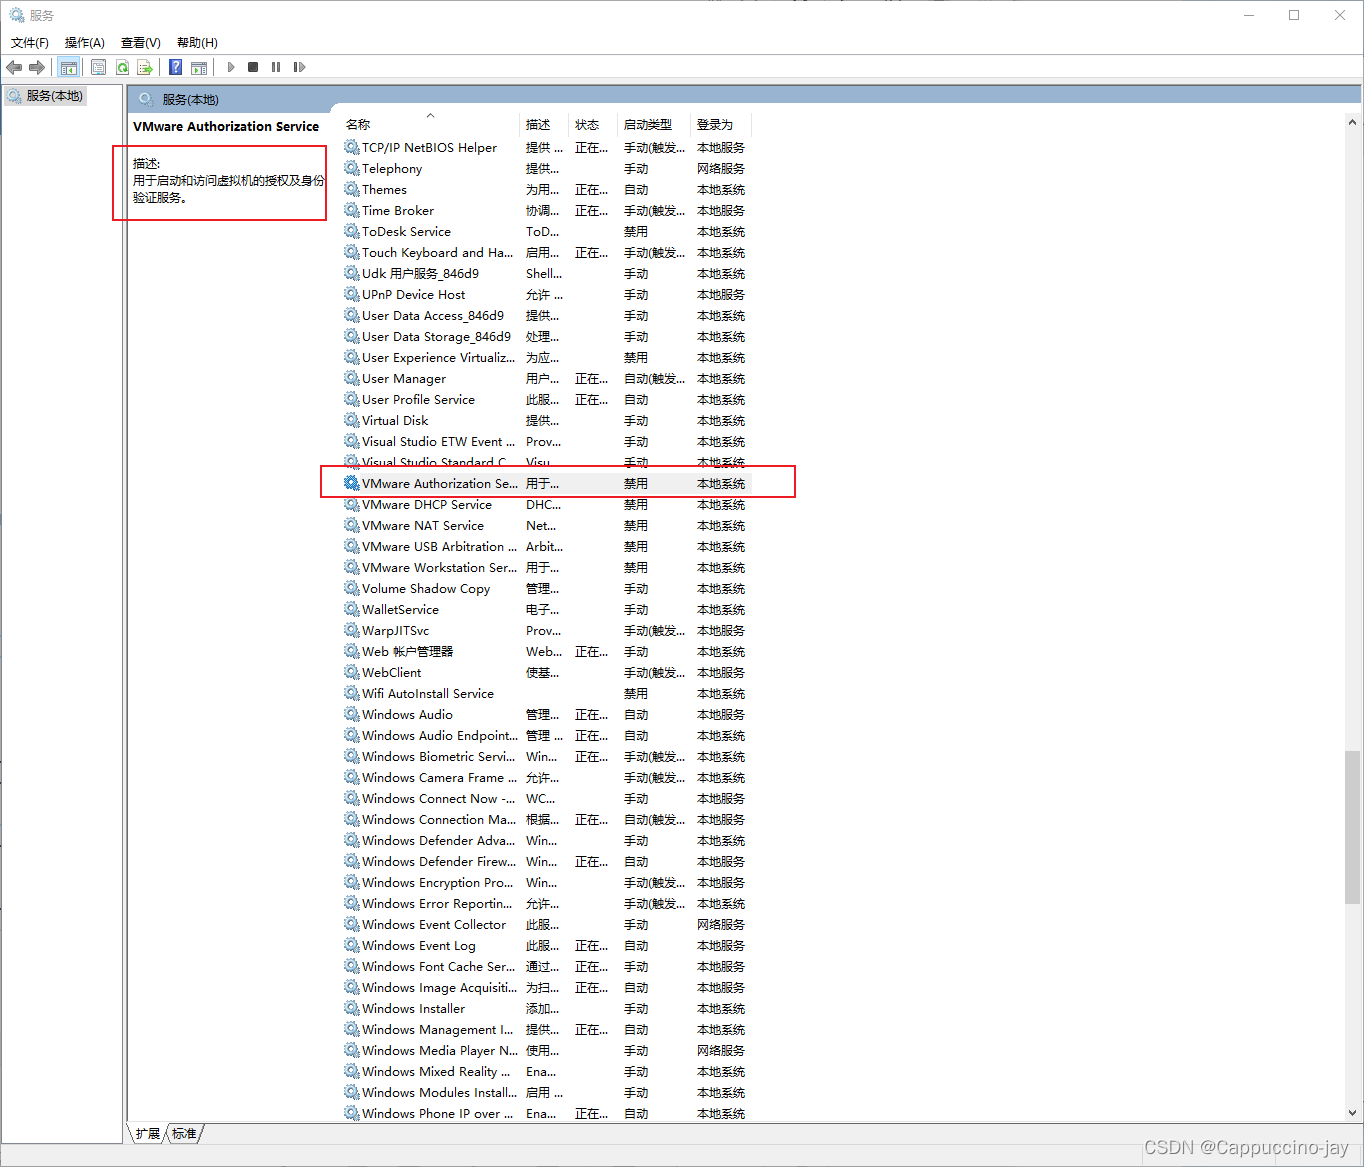
Task: Click the Stop Service square icon
Action: [x=253, y=67]
